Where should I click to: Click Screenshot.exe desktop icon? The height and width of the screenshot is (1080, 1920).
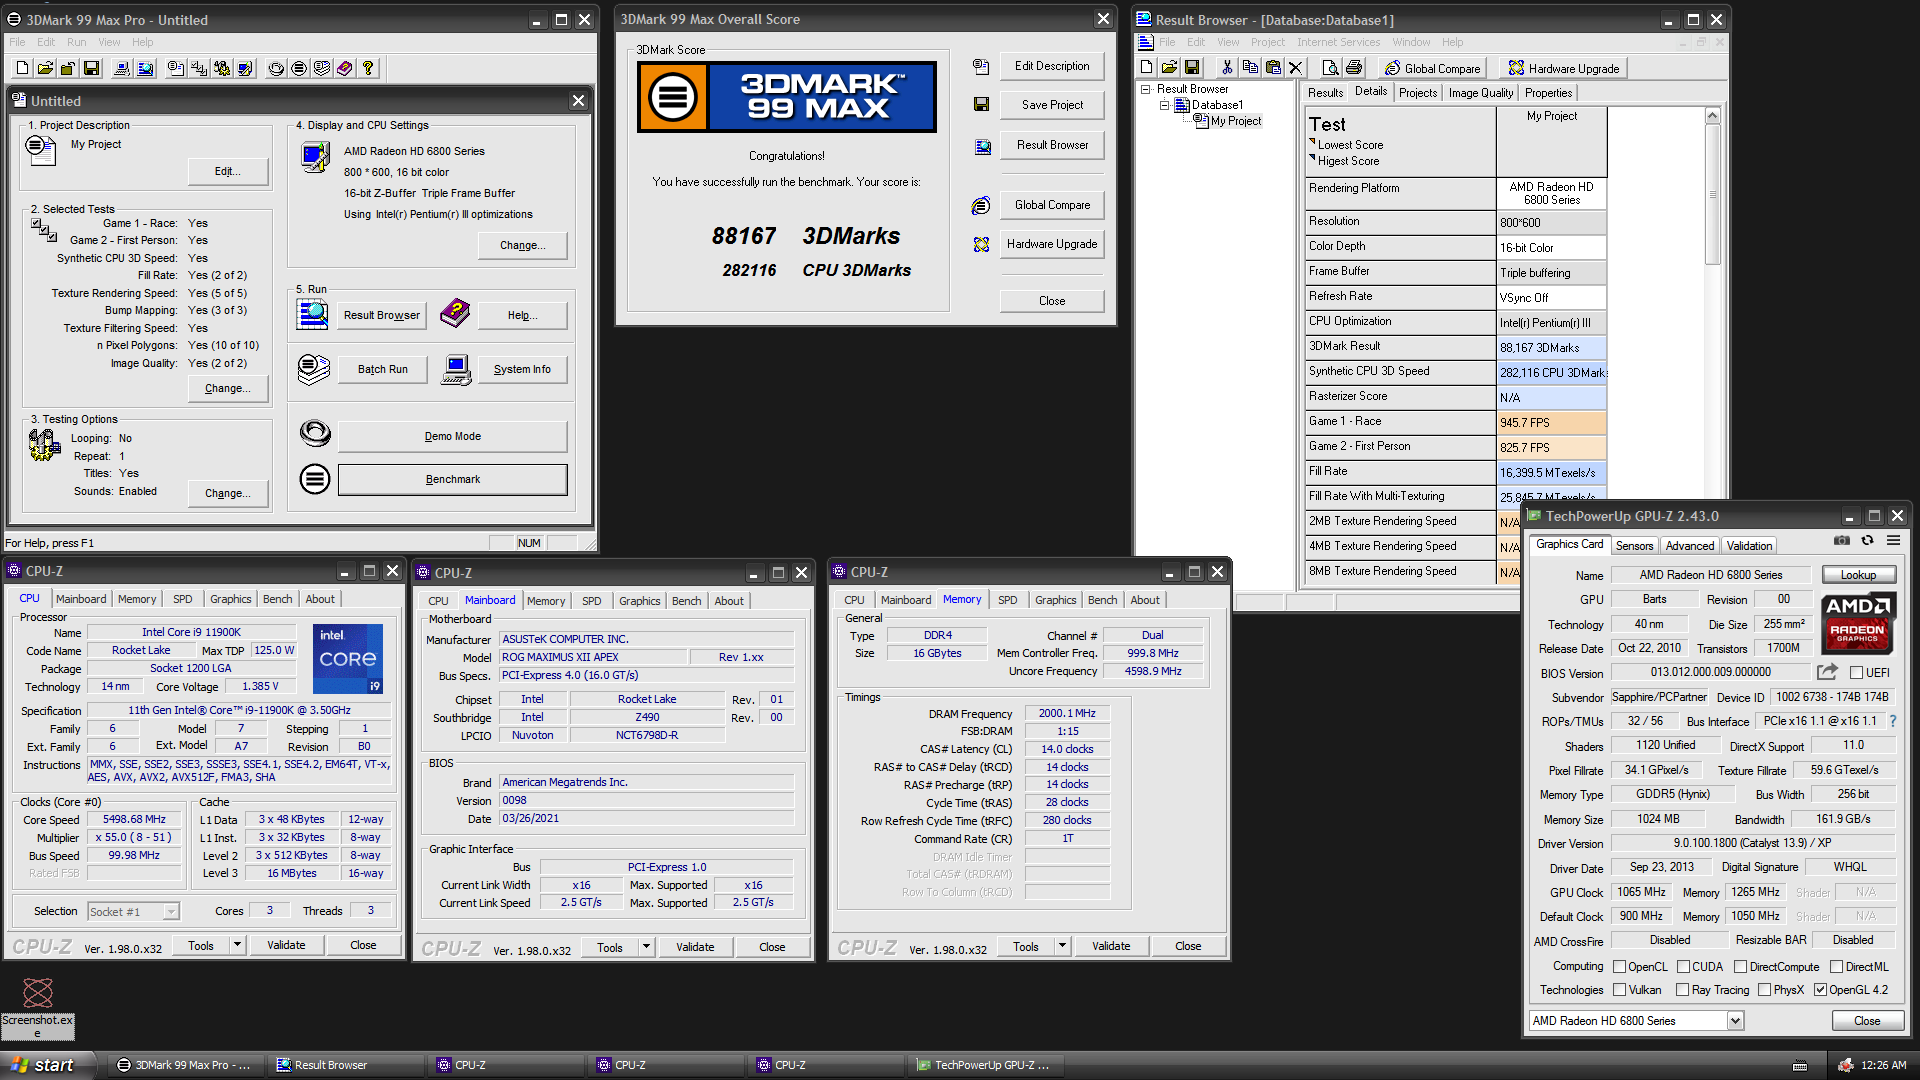coord(38,1008)
